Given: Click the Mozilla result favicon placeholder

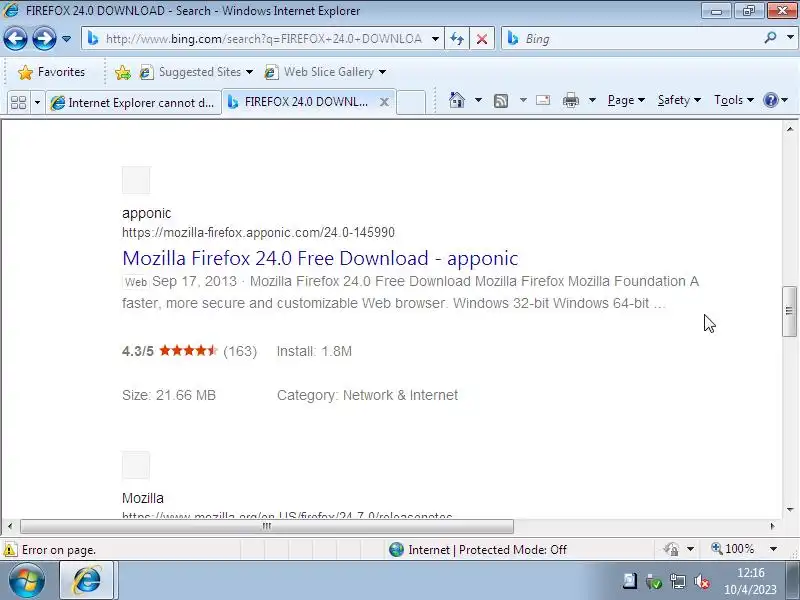Looking at the screenshot, I should [136, 465].
